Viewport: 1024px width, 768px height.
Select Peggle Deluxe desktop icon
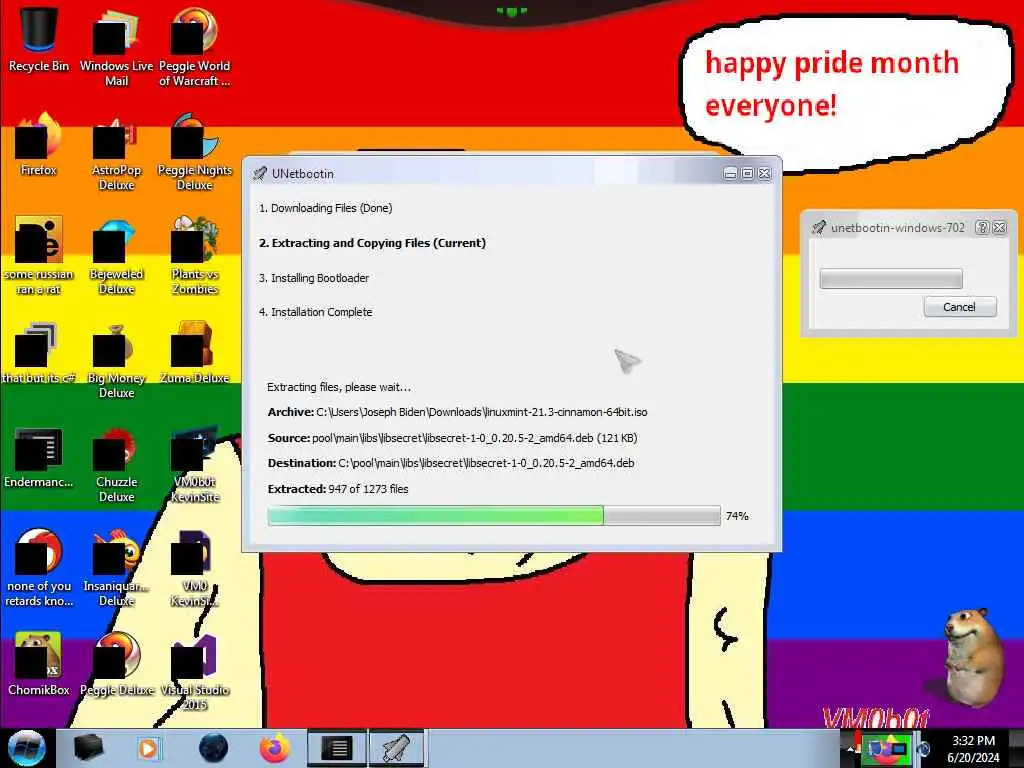[116, 664]
